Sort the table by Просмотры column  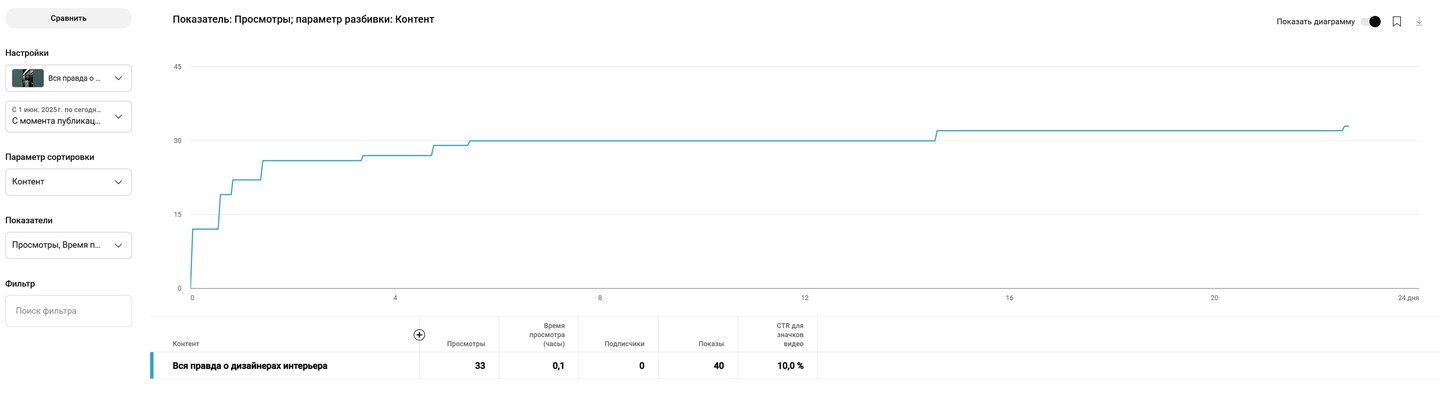(x=466, y=344)
